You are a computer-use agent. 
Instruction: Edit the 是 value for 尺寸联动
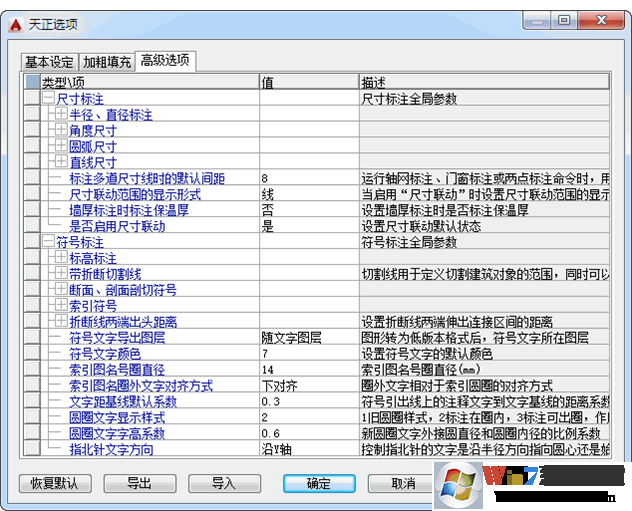tap(309, 226)
